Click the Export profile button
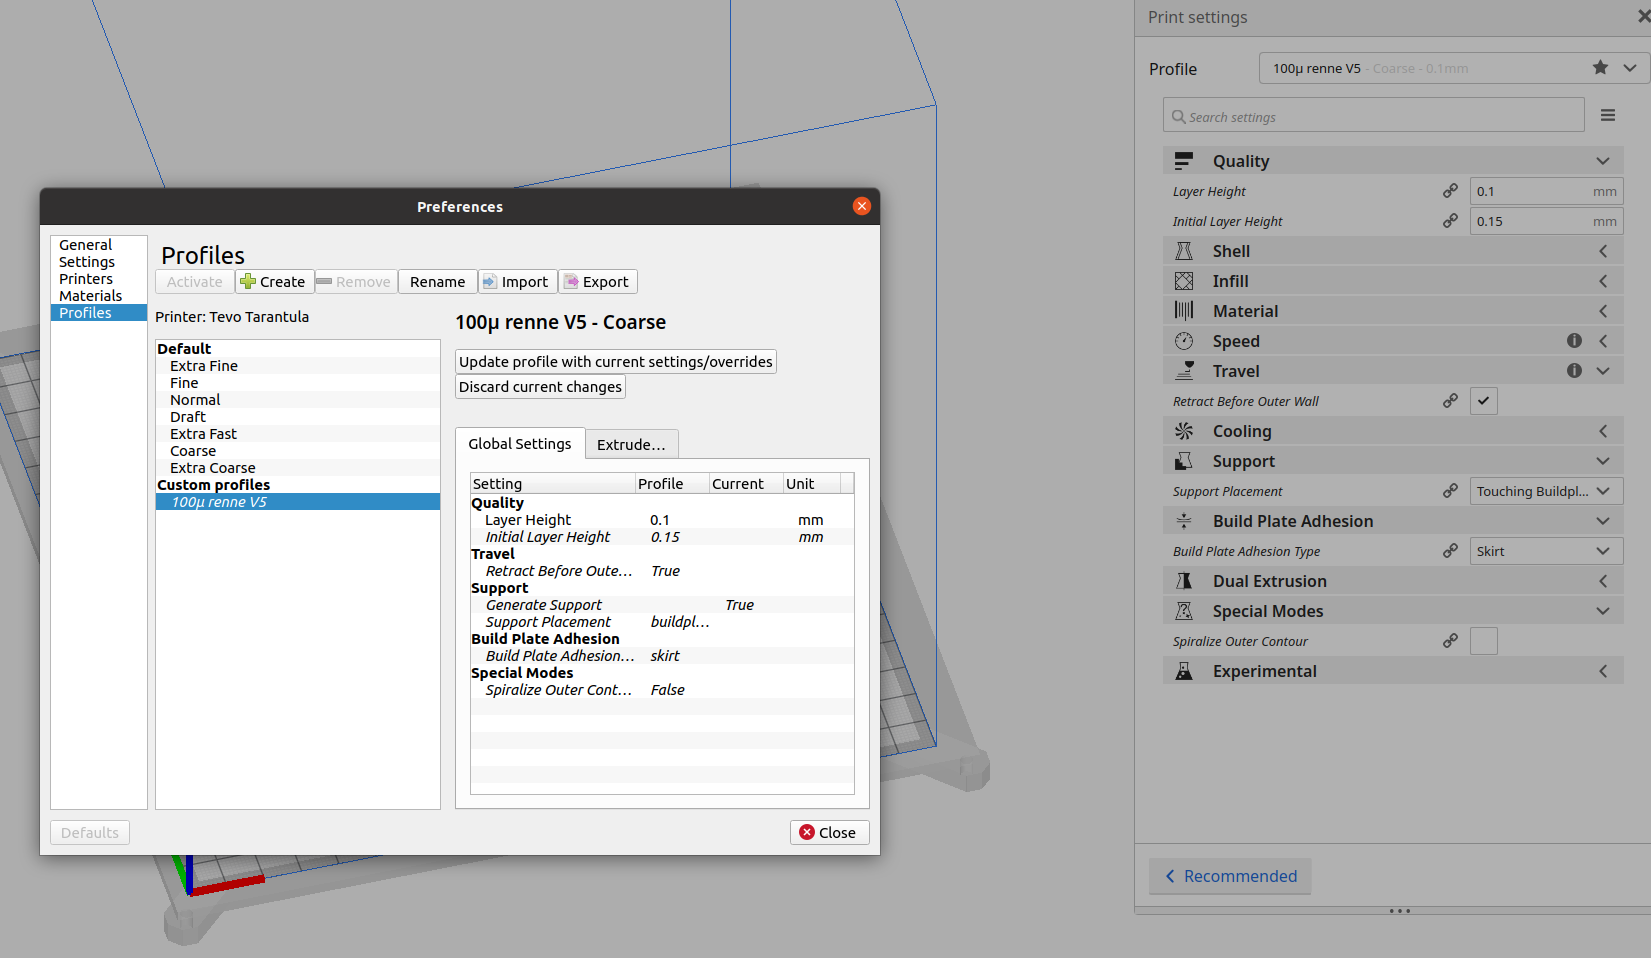Screen dimensions: 1651x958 coord(598,282)
